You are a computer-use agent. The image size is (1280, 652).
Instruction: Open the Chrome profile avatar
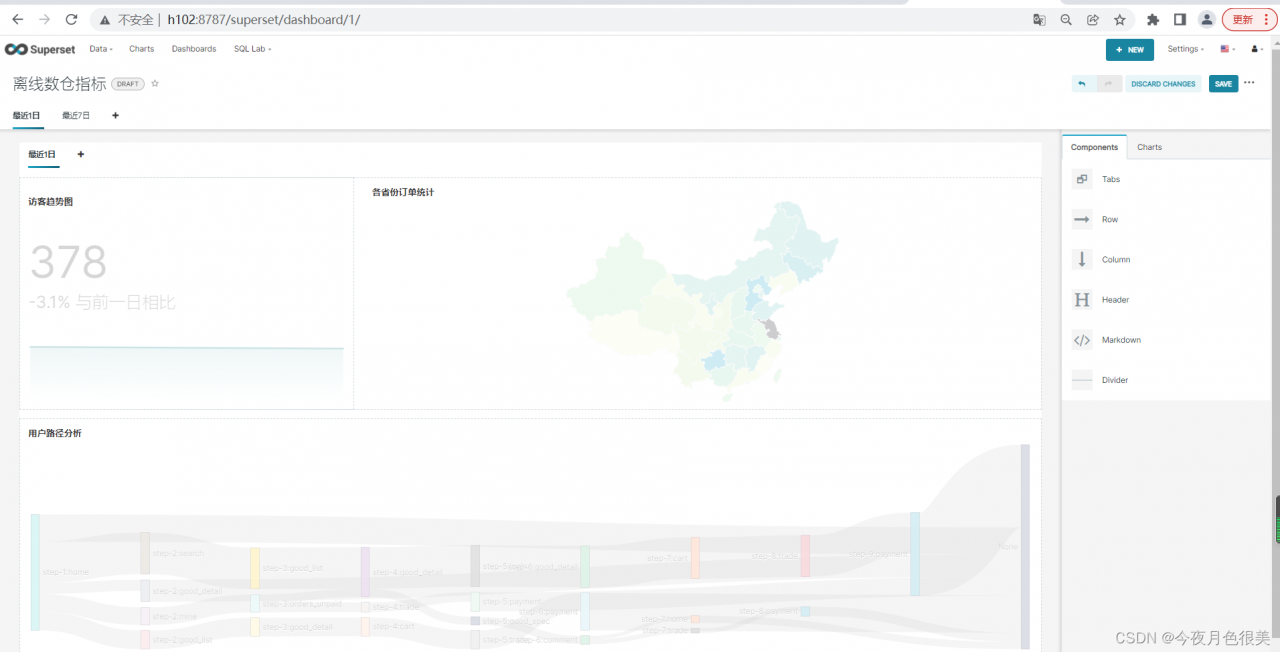(x=1207, y=19)
